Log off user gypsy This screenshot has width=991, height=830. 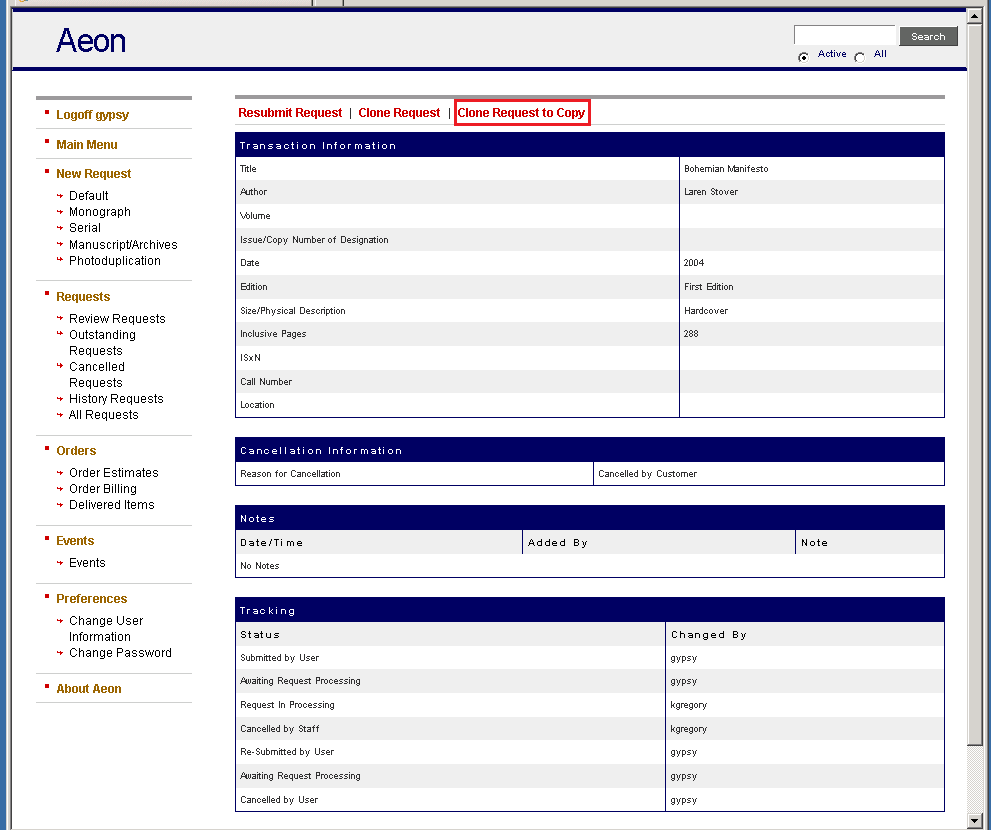(92, 115)
